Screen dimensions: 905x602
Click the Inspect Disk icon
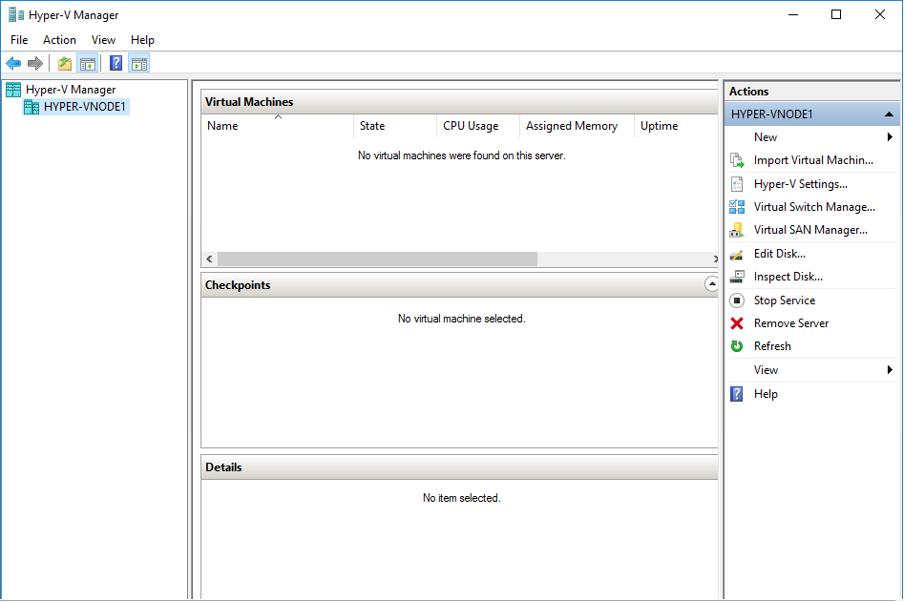point(737,277)
